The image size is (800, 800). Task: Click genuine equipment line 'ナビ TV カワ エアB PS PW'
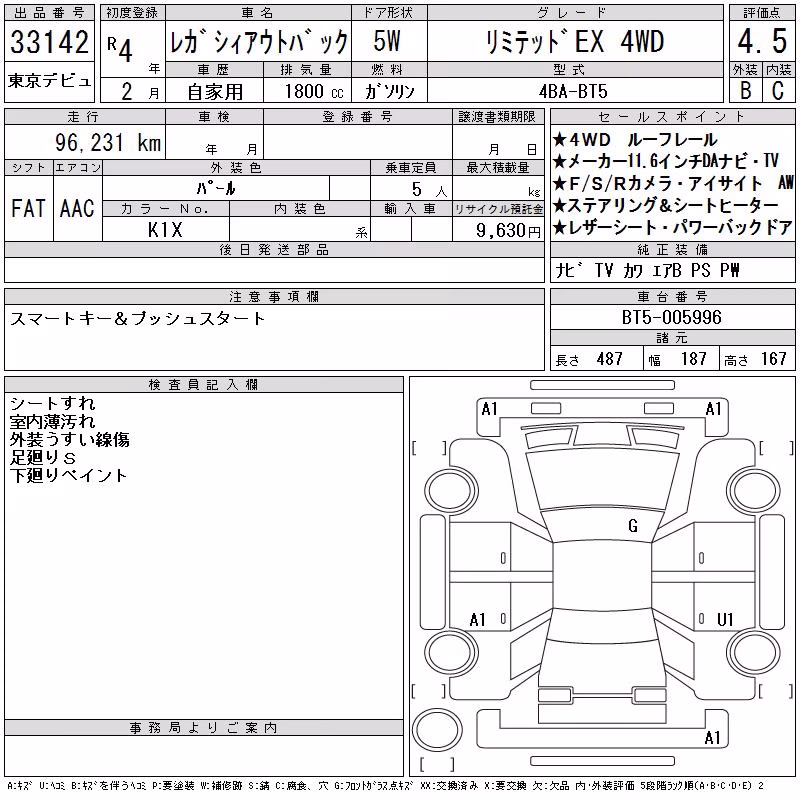[x=647, y=270]
